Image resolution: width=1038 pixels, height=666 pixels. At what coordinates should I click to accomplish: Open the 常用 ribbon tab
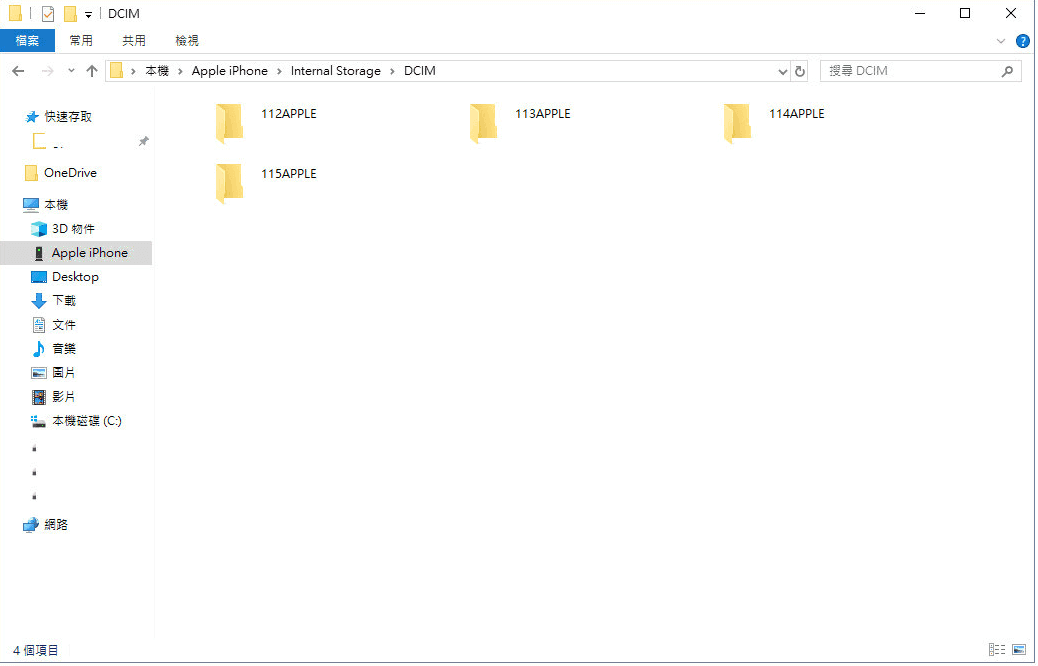(81, 41)
